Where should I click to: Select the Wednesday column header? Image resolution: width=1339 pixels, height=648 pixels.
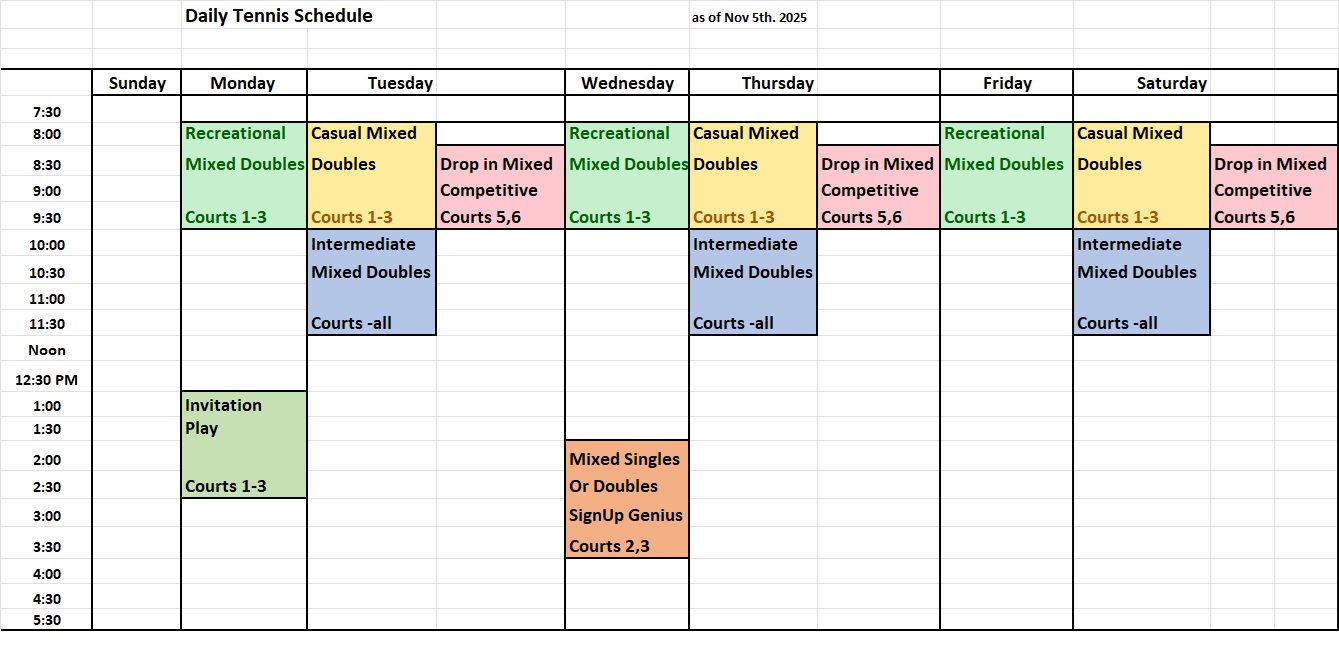(x=627, y=83)
